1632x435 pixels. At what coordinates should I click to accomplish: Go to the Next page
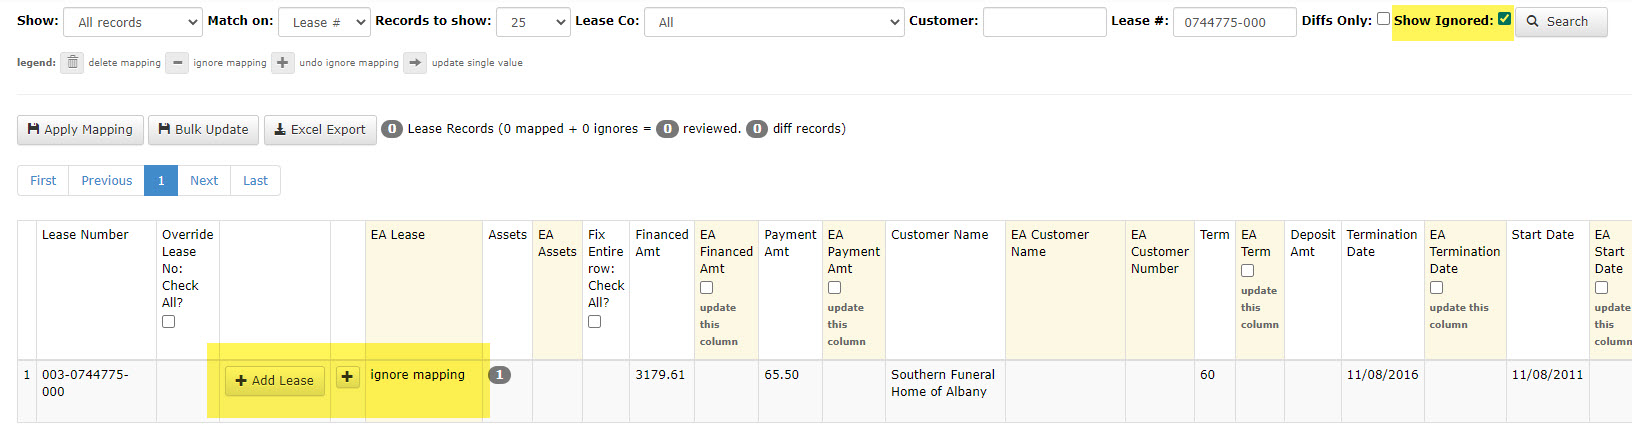coord(204,181)
